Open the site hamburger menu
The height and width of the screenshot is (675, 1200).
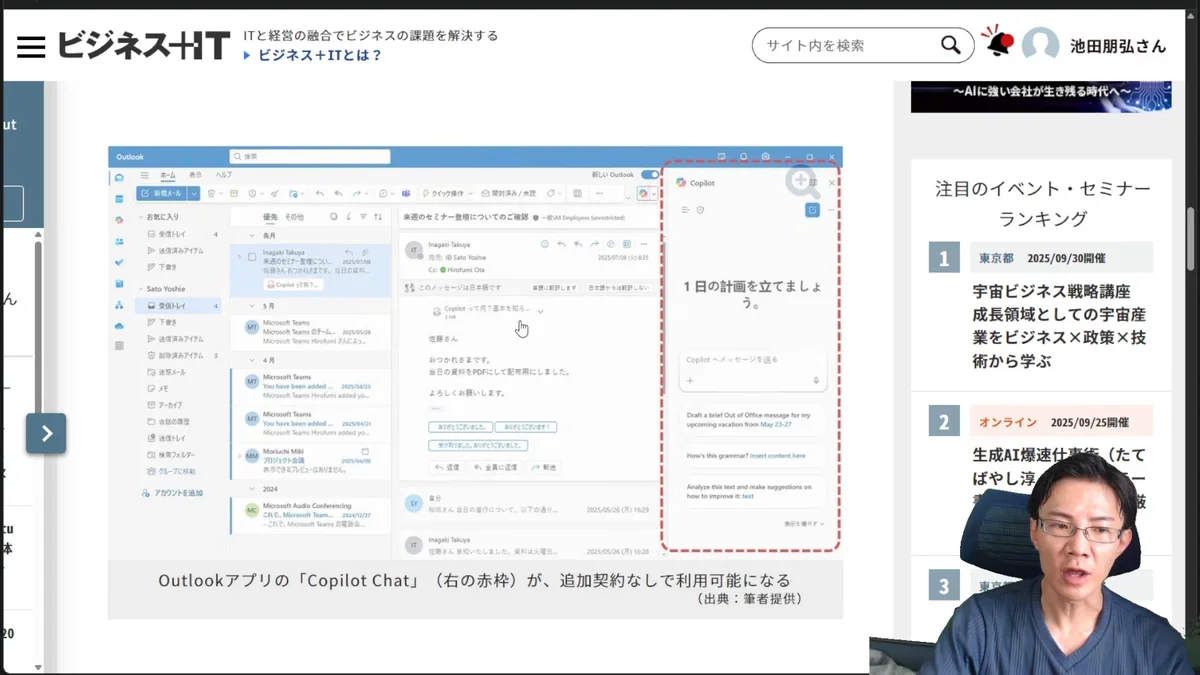31,46
